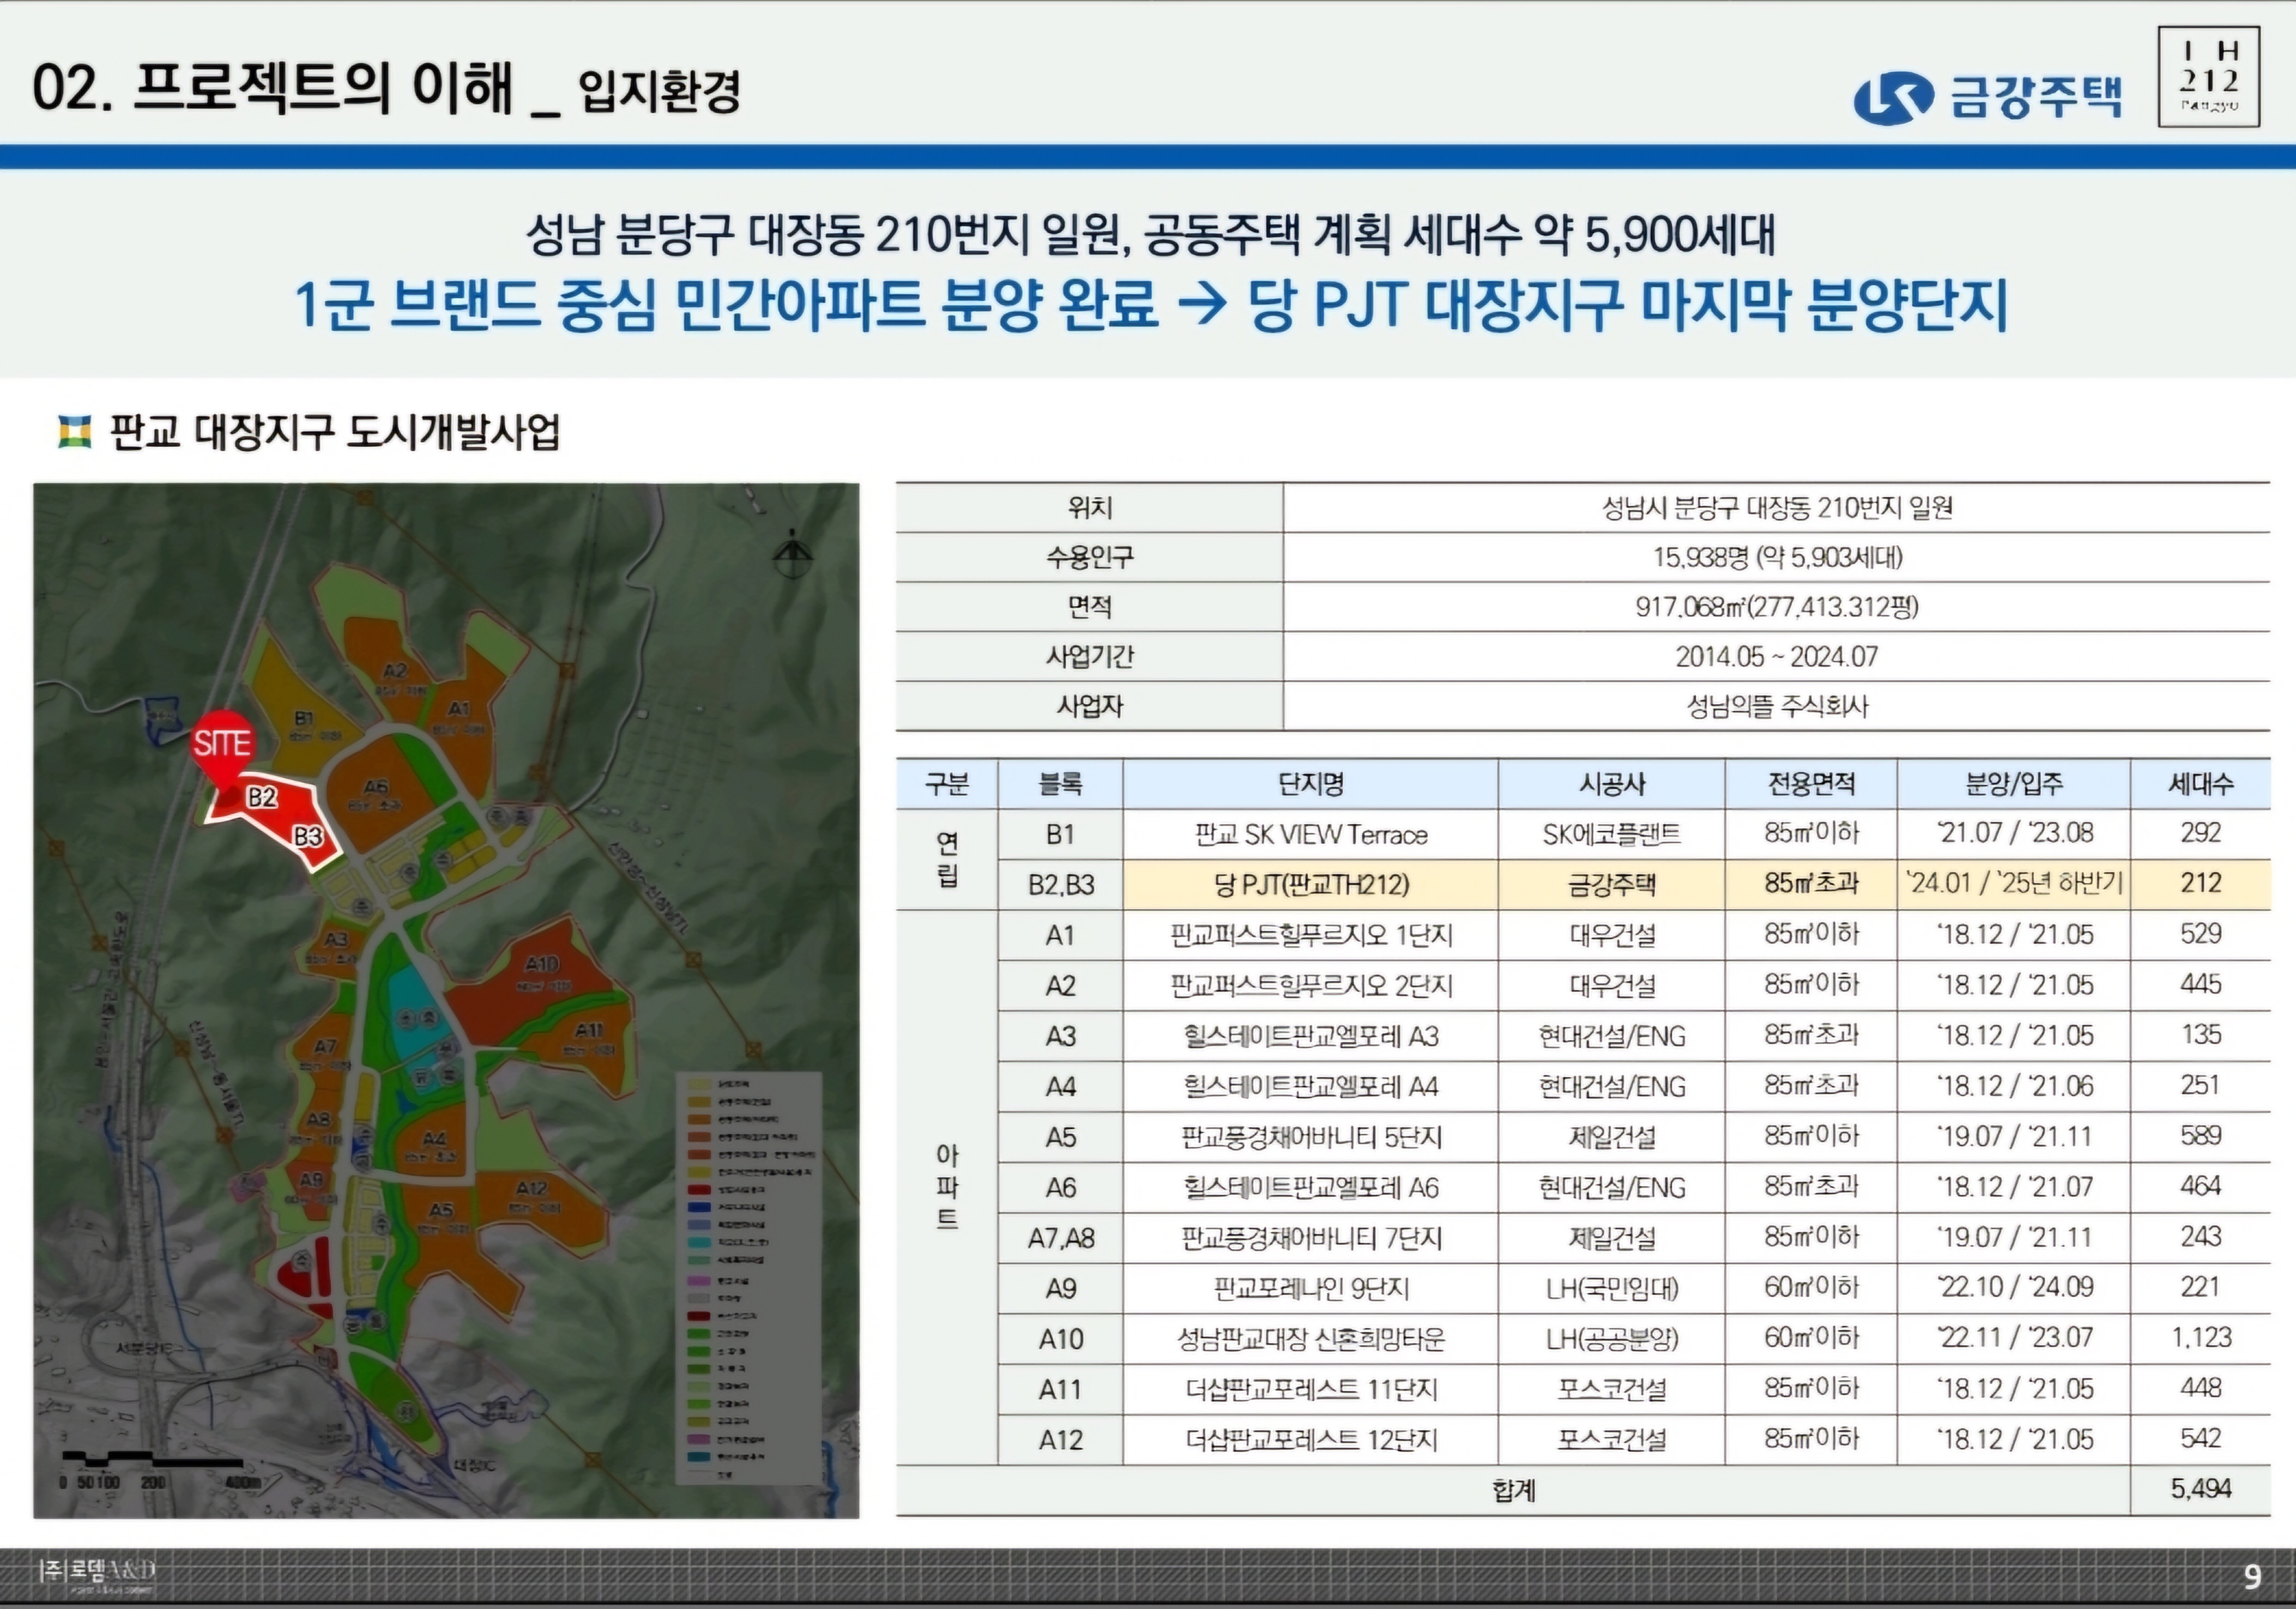Click the 시공사 column header
Image resolution: width=2296 pixels, height=1609 pixels.
[x=1612, y=783]
